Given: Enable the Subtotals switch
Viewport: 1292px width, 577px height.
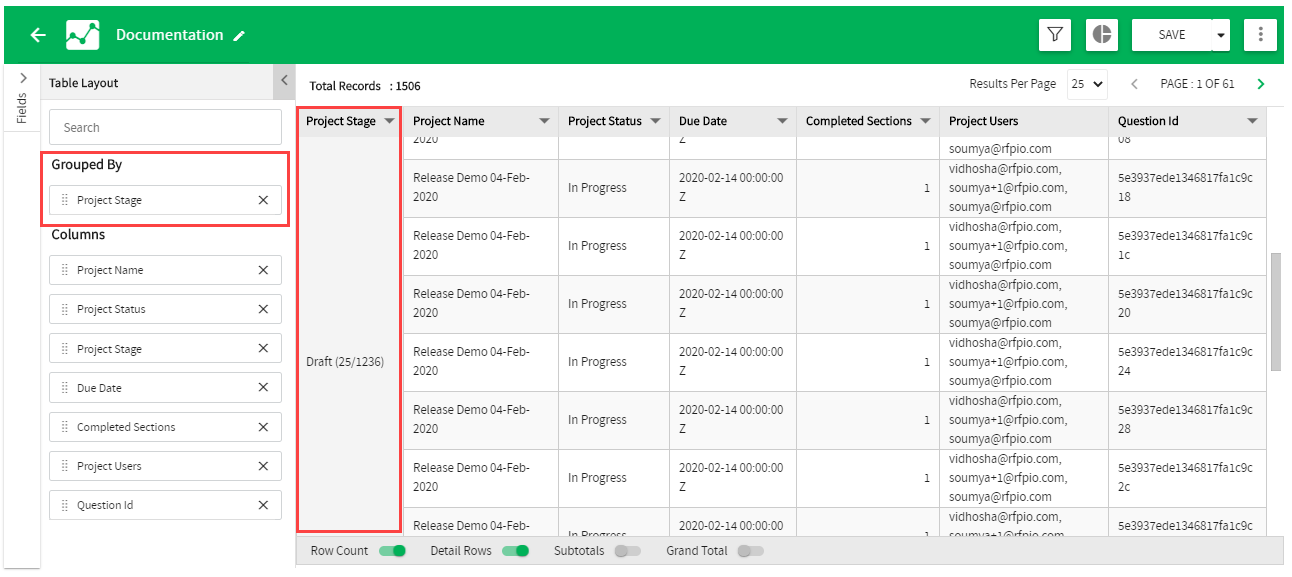Looking at the screenshot, I should pyautogui.click(x=628, y=551).
